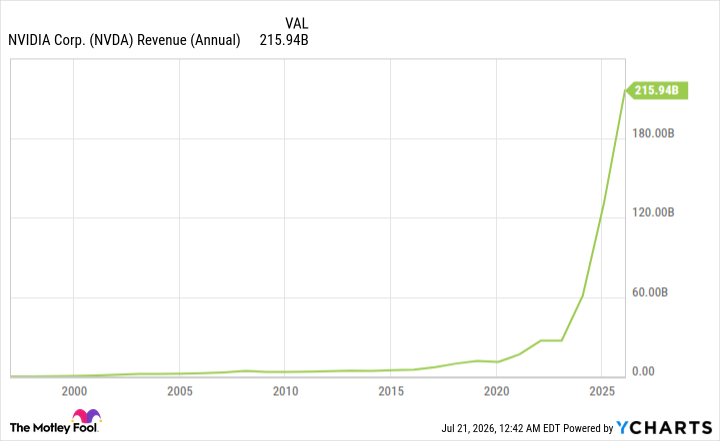
Task: Click 'The Motley Fool' wordmark text
Action: coord(54,428)
